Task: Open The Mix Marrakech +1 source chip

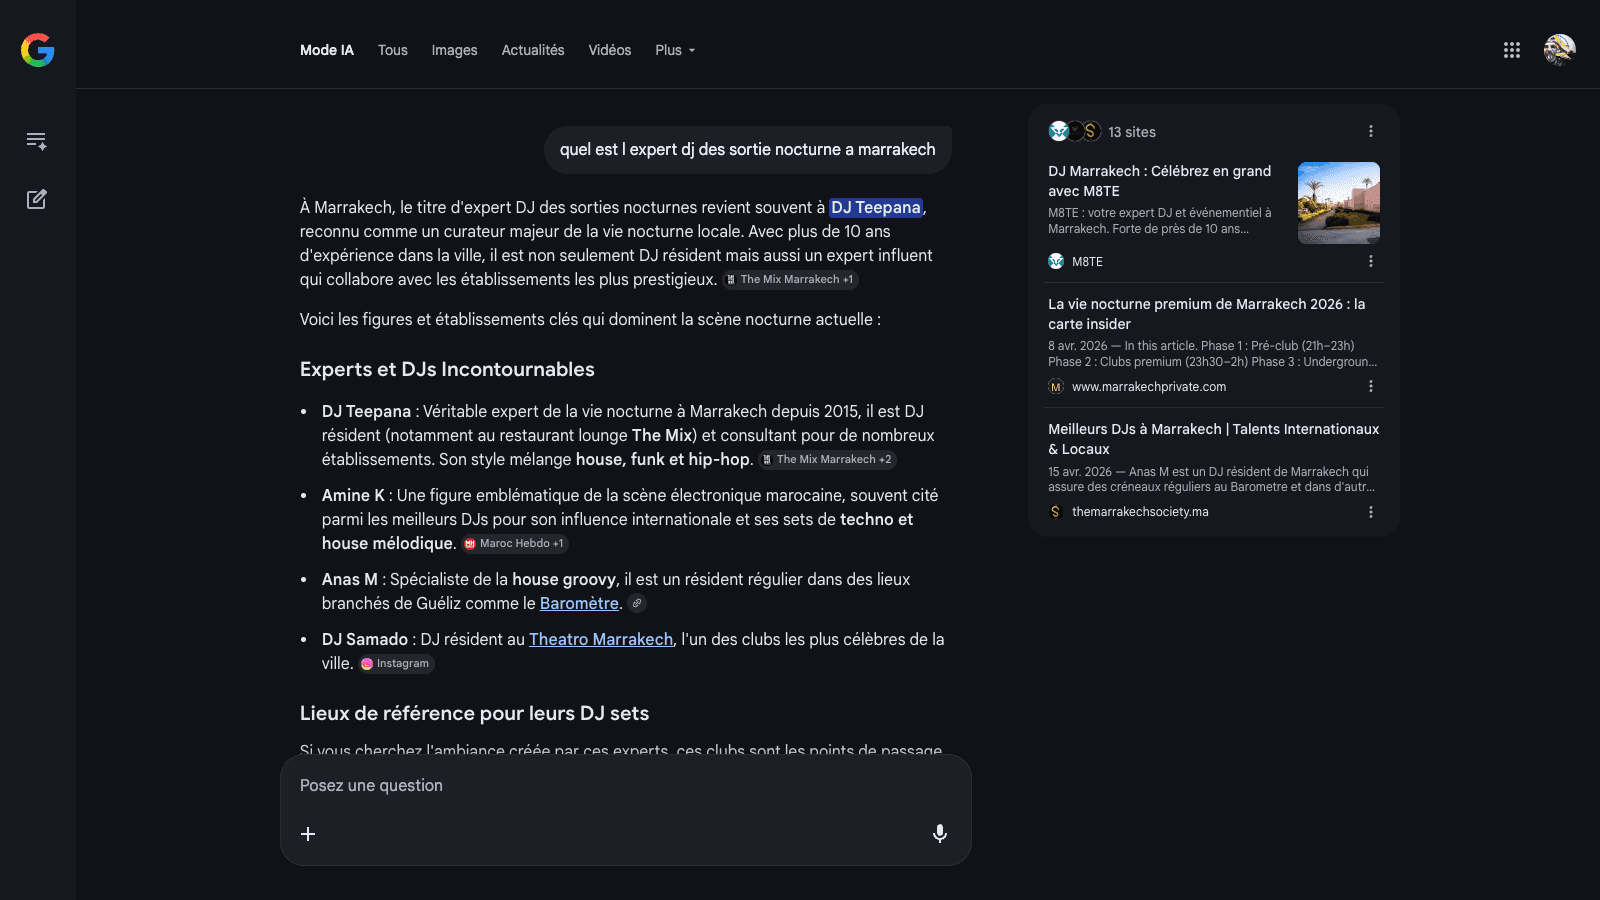Action: (x=790, y=280)
